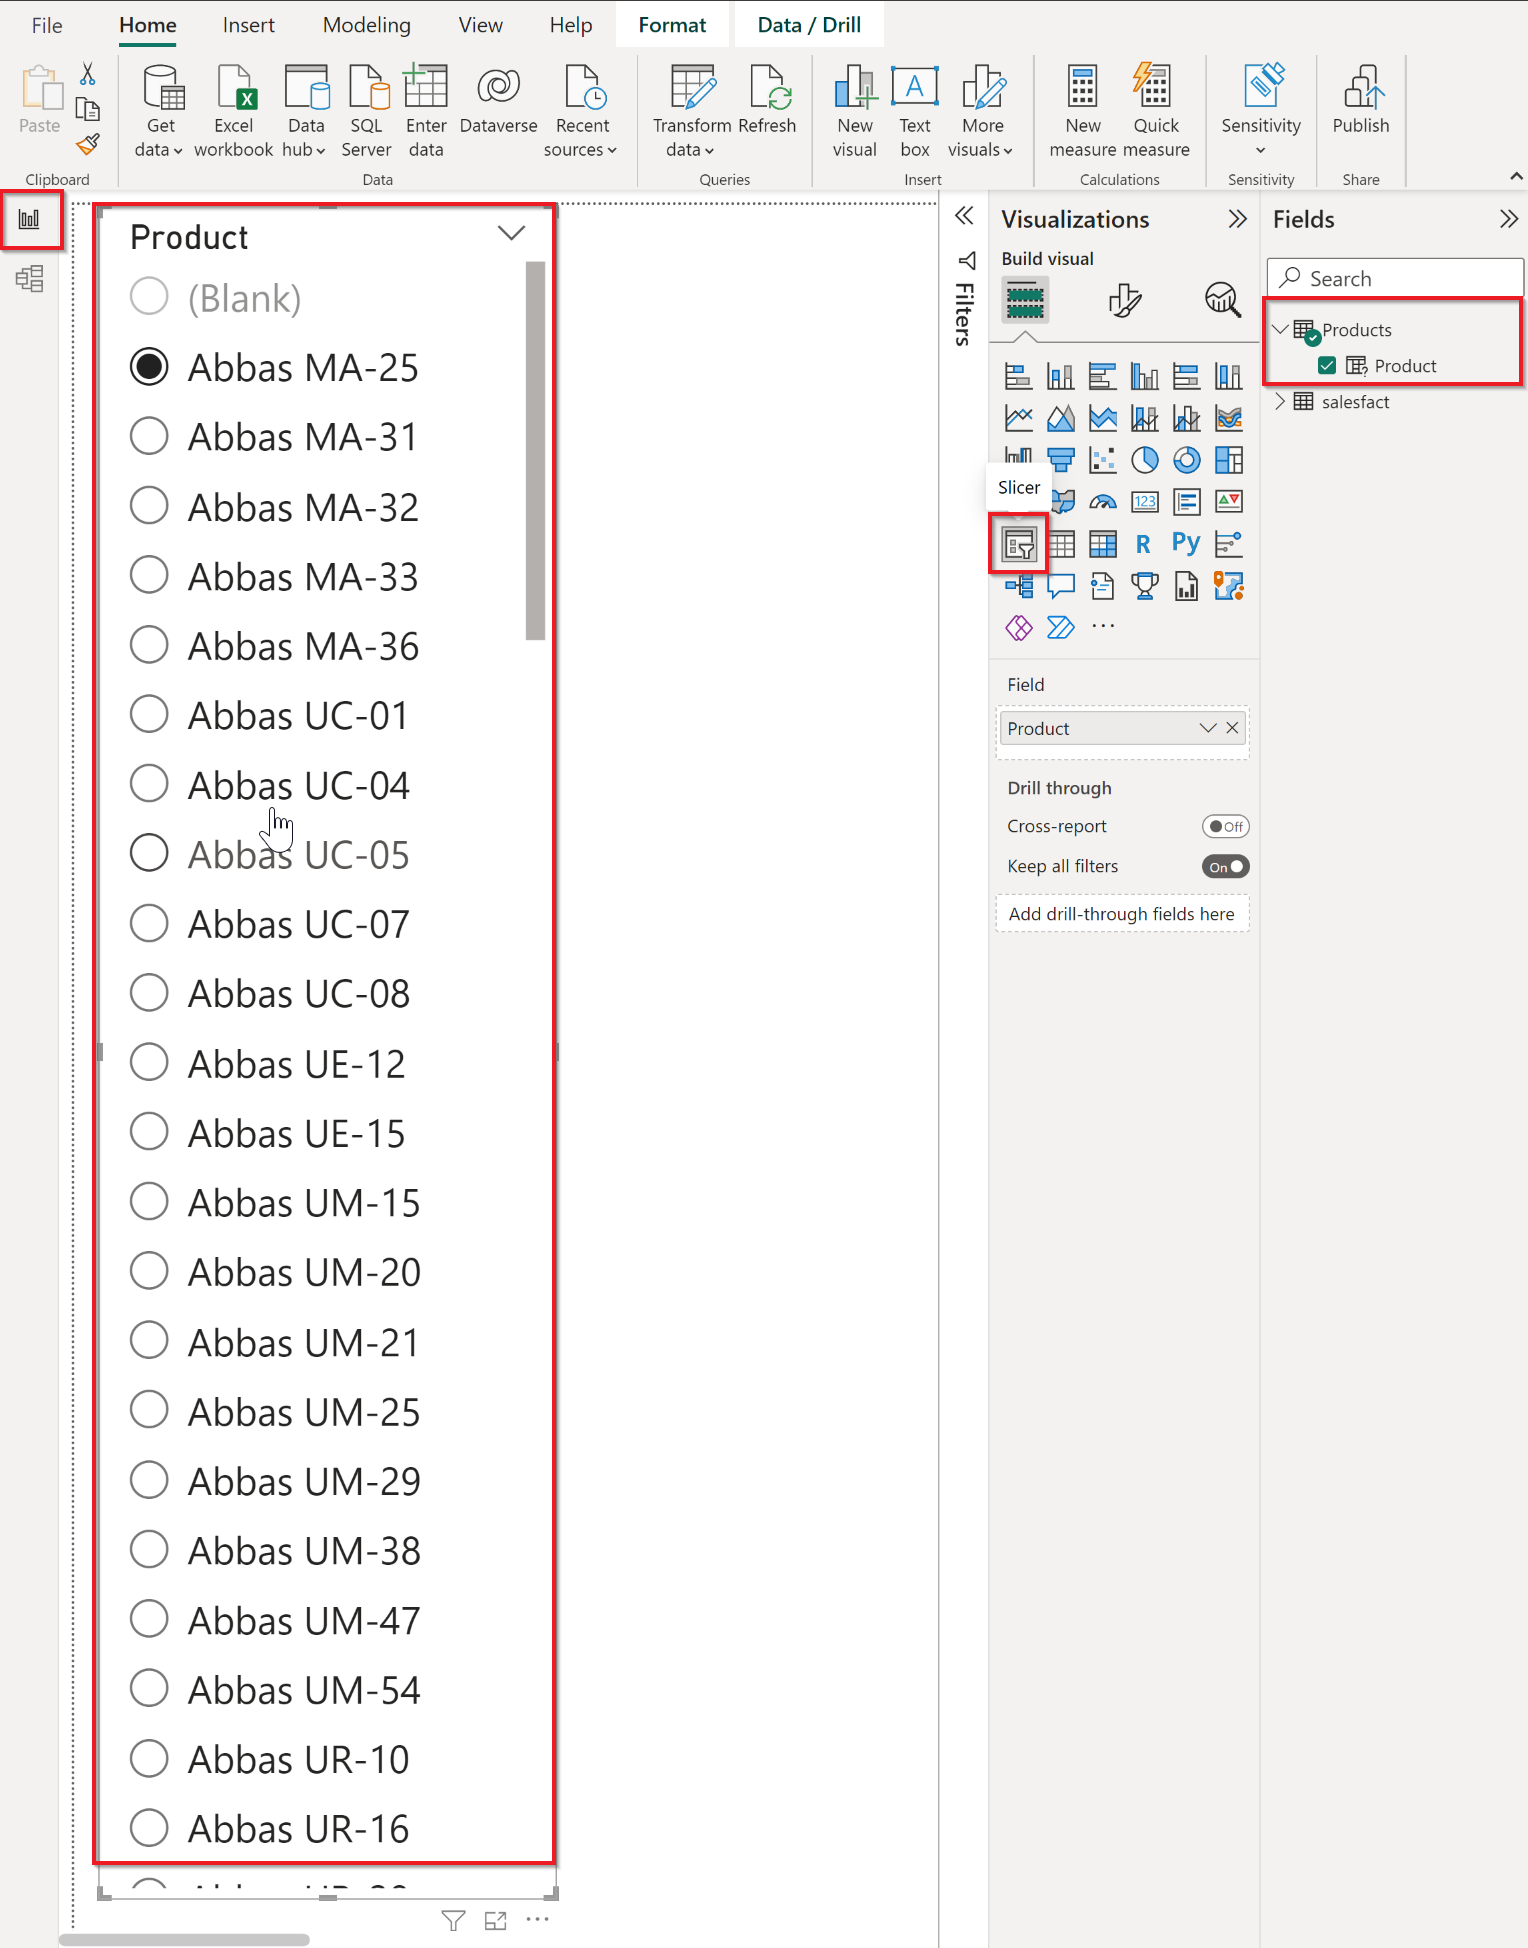Select the R script visual
The image size is (1528, 1948).
[x=1144, y=544]
